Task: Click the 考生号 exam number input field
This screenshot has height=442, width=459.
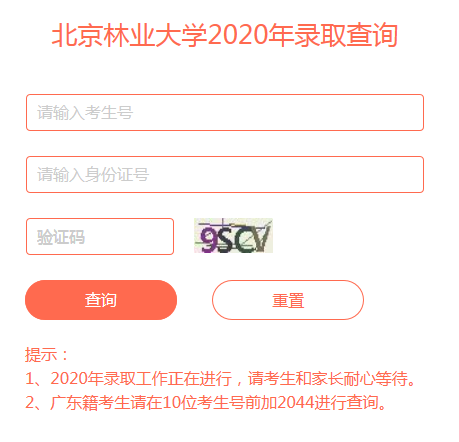Action: pyautogui.click(x=225, y=113)
